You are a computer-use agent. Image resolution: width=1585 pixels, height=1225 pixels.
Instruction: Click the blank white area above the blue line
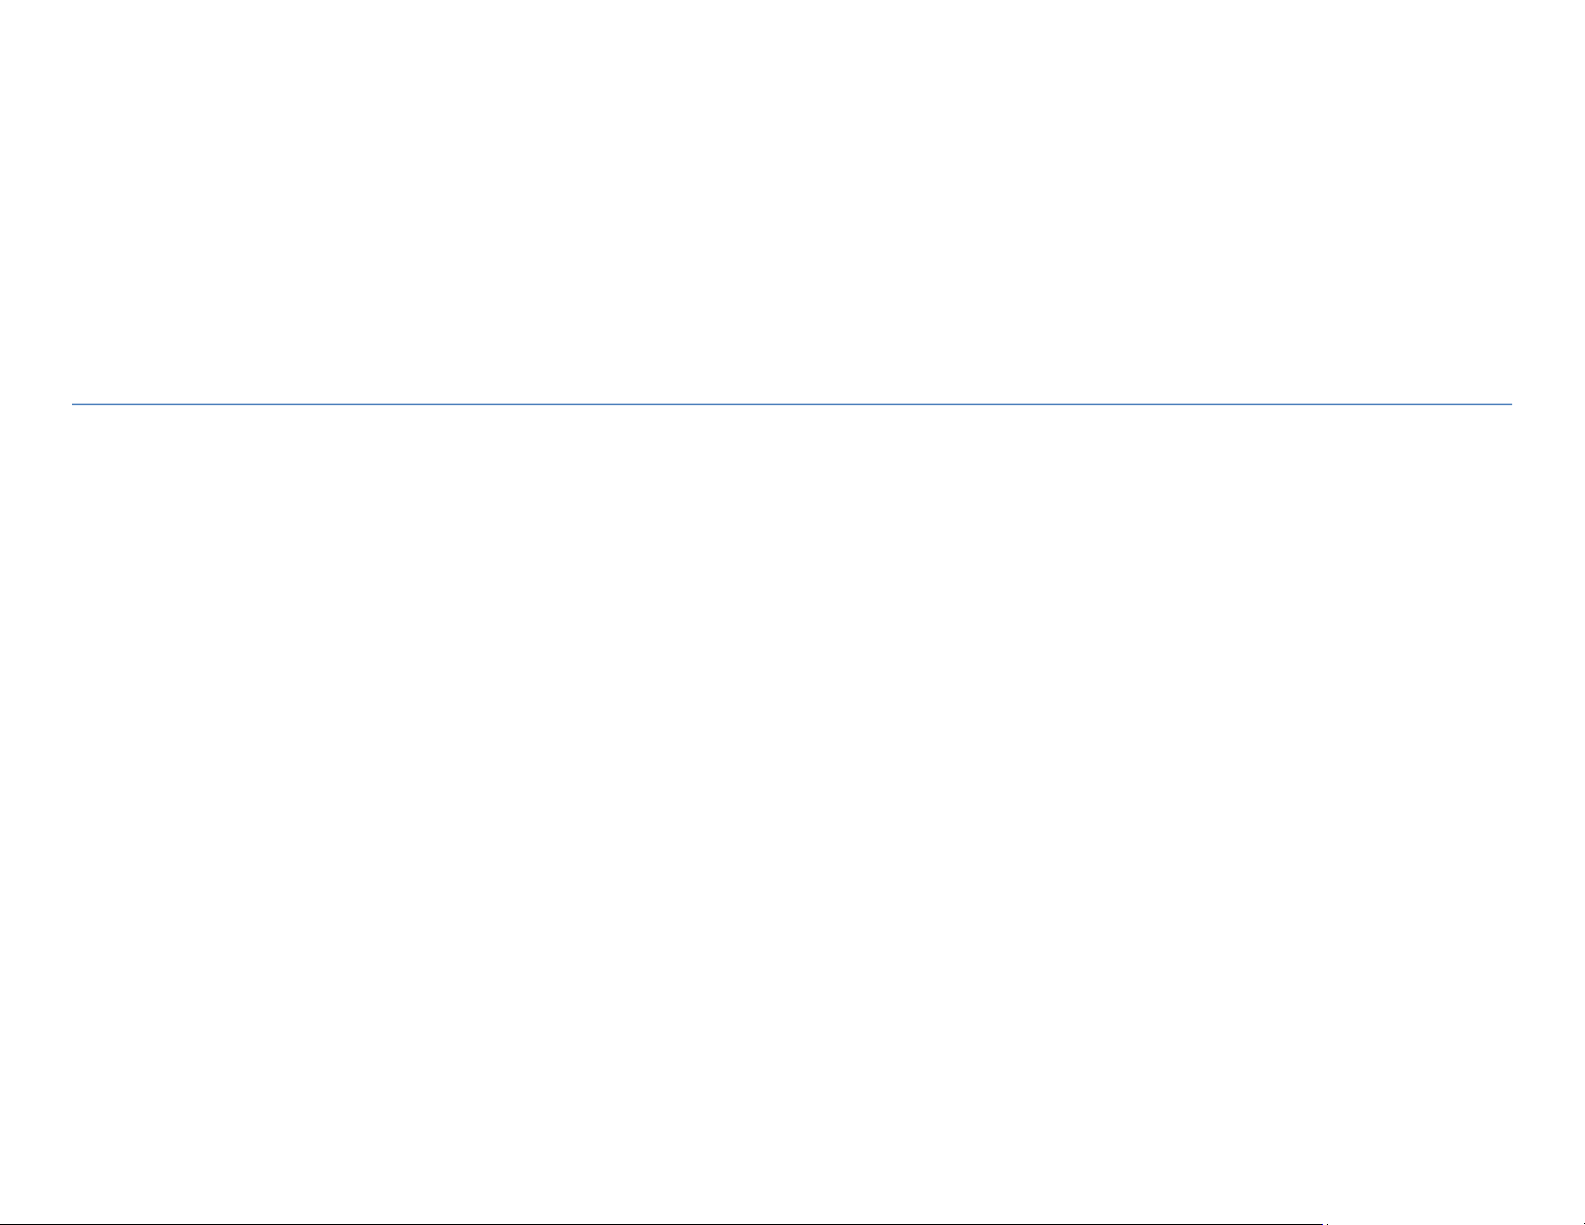(791, 200)
